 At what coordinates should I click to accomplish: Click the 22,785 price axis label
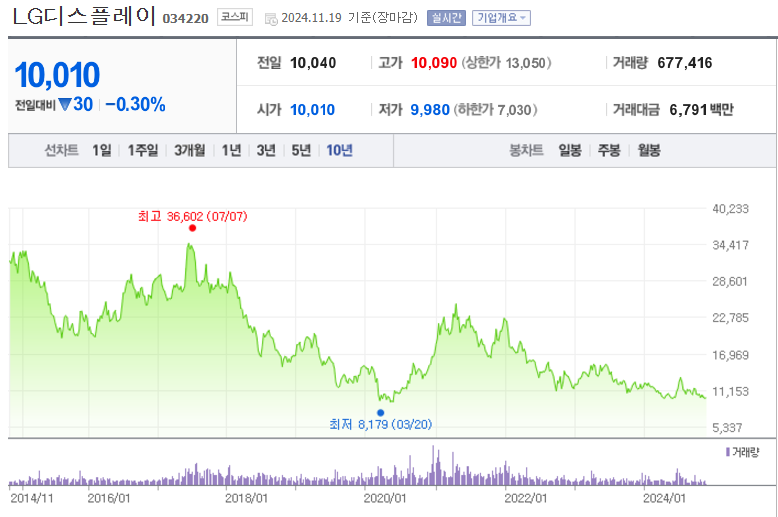(x=730, y=318)
